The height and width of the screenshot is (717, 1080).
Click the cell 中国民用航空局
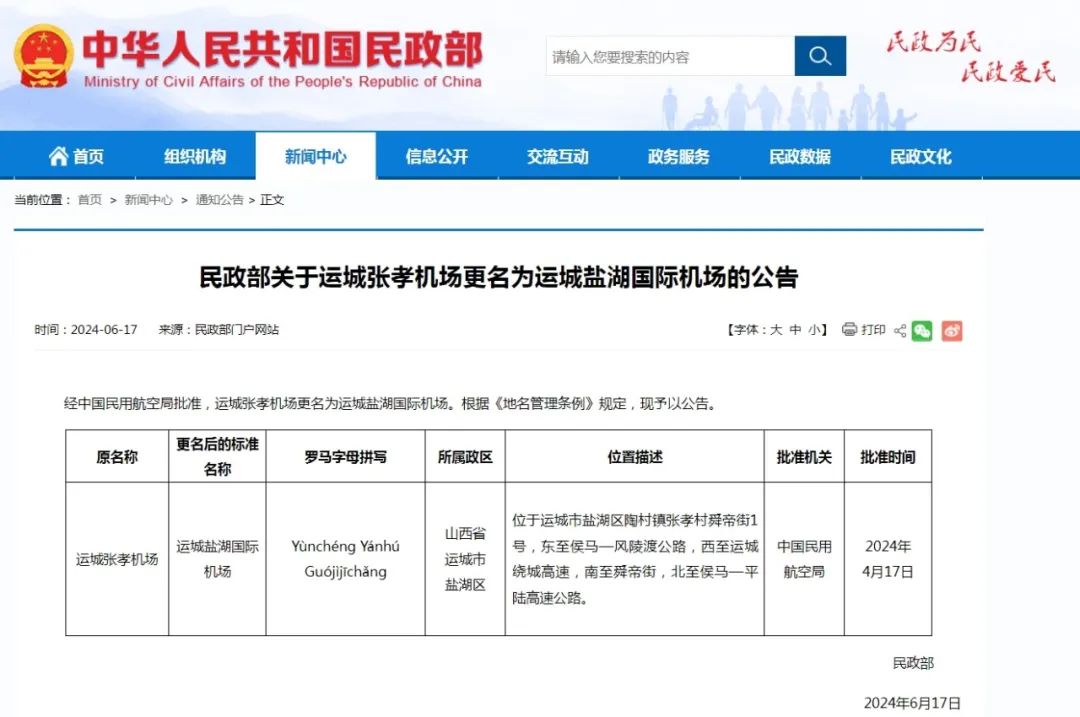(x=804, y=559)
